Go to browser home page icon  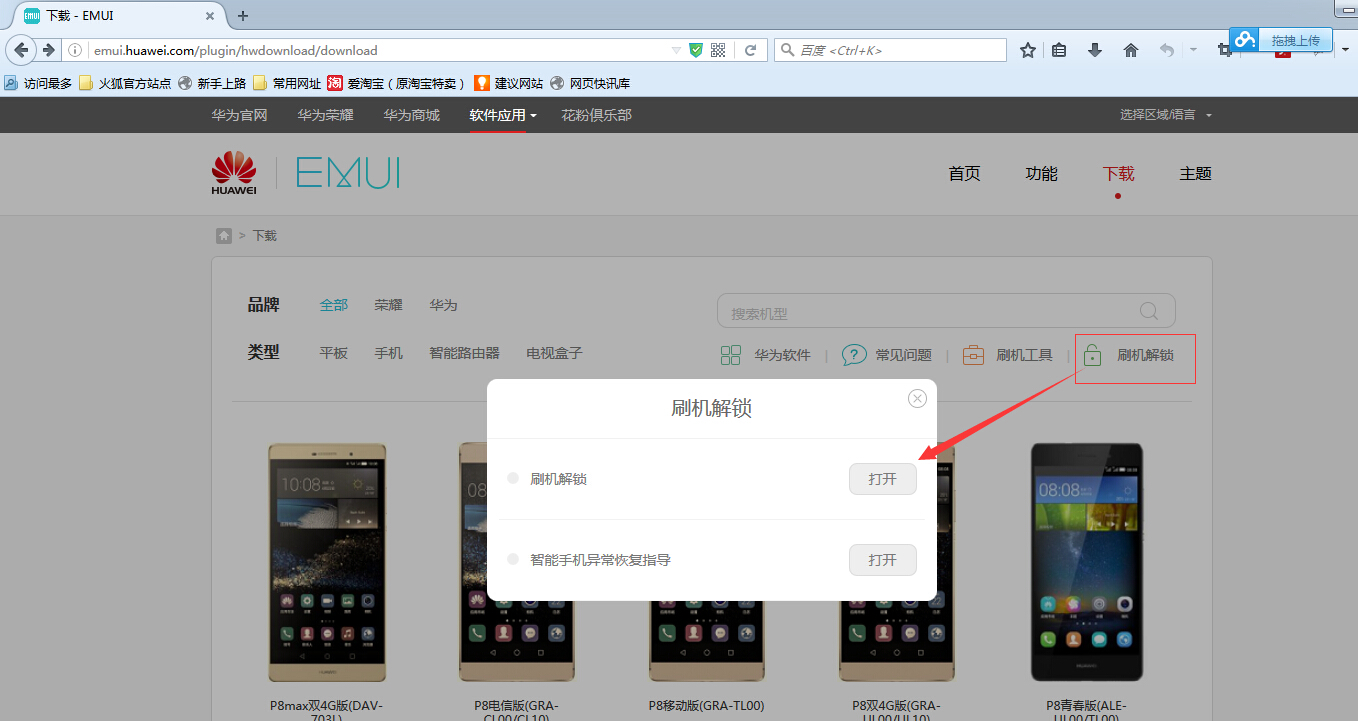tap(1131, 50)
